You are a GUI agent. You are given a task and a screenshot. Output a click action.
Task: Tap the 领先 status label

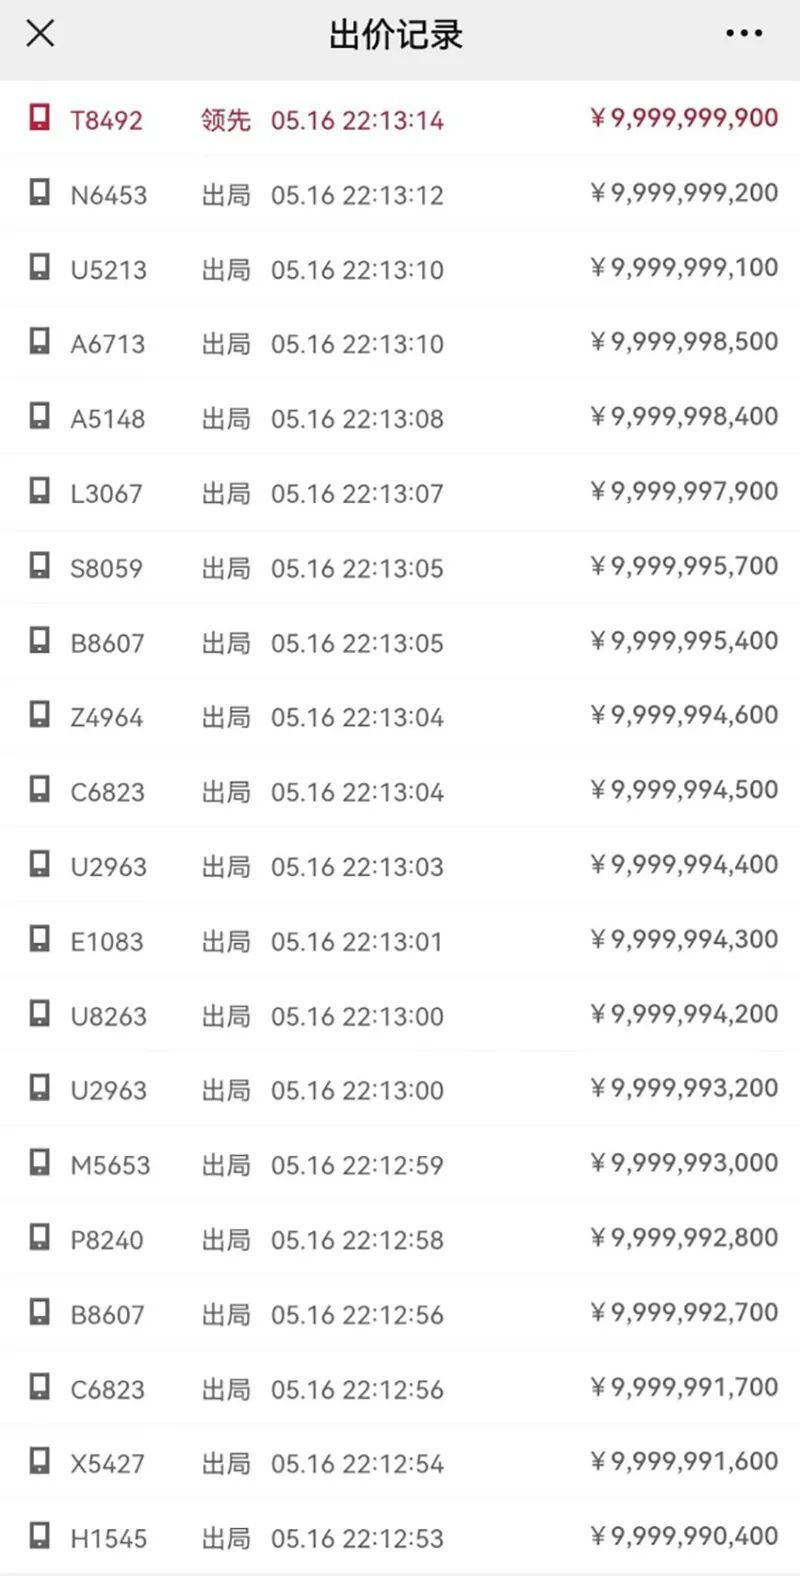coord(225,120)
